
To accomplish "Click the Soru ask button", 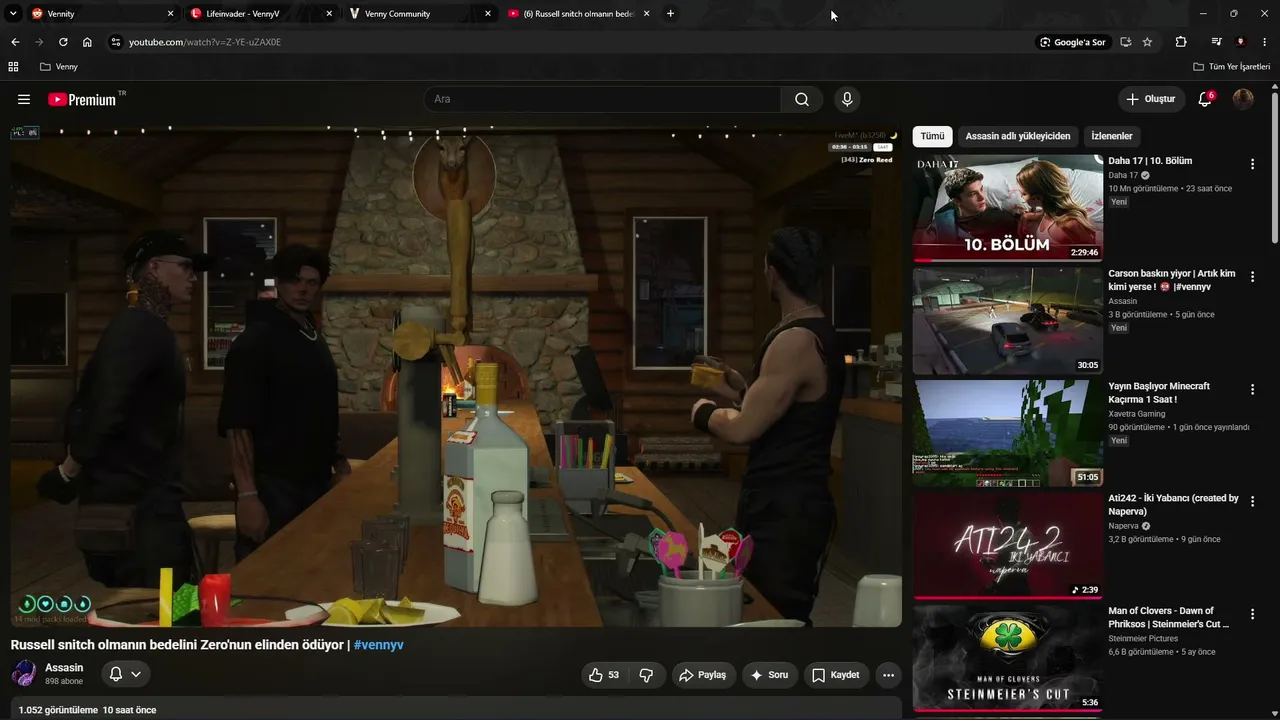I will click(770, 675).
